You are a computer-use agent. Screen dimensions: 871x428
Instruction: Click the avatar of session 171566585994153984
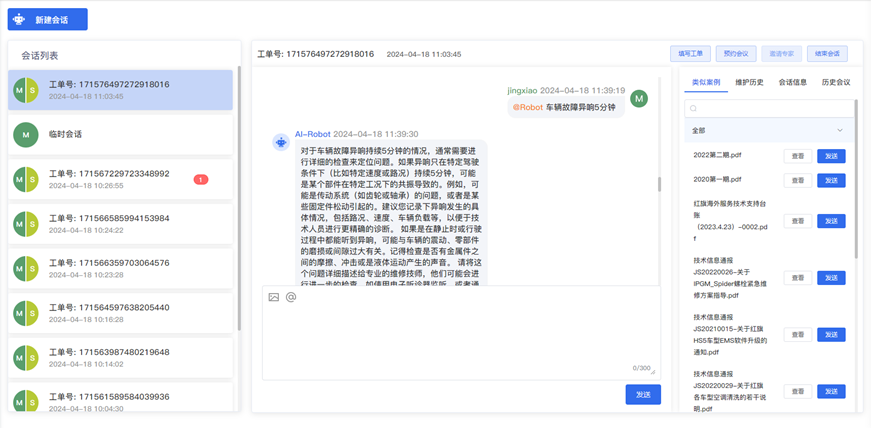pos(26,224)
